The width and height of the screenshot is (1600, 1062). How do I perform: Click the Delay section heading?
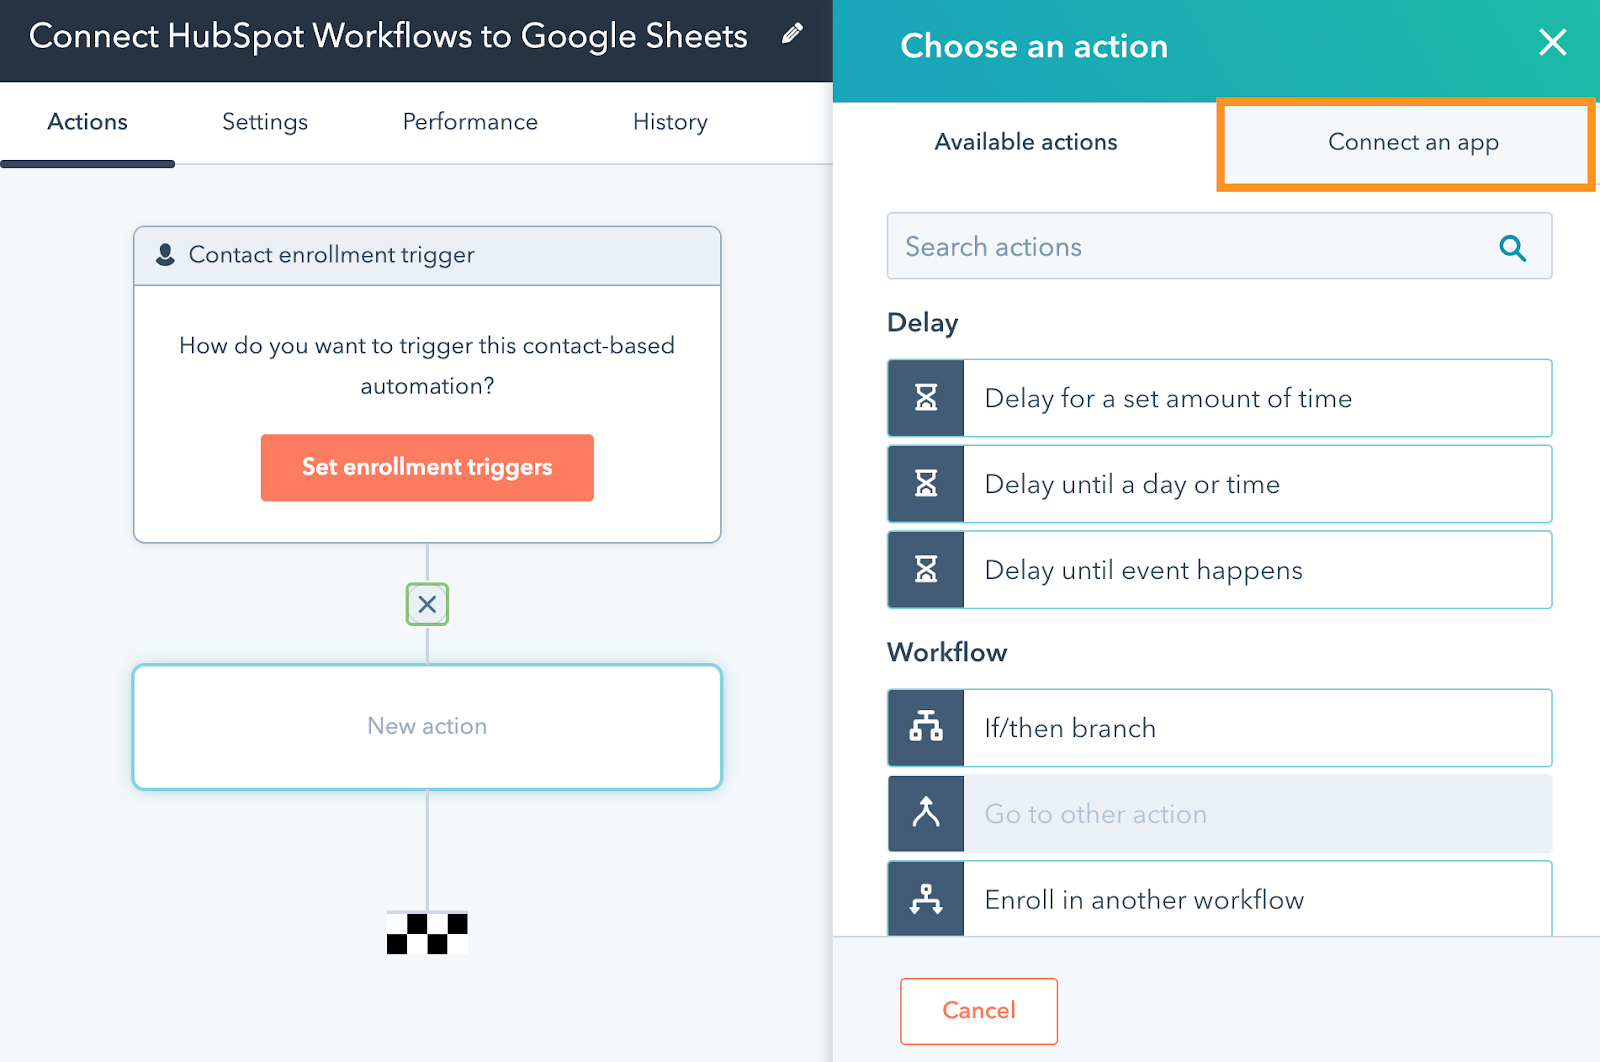click(923, 323)
